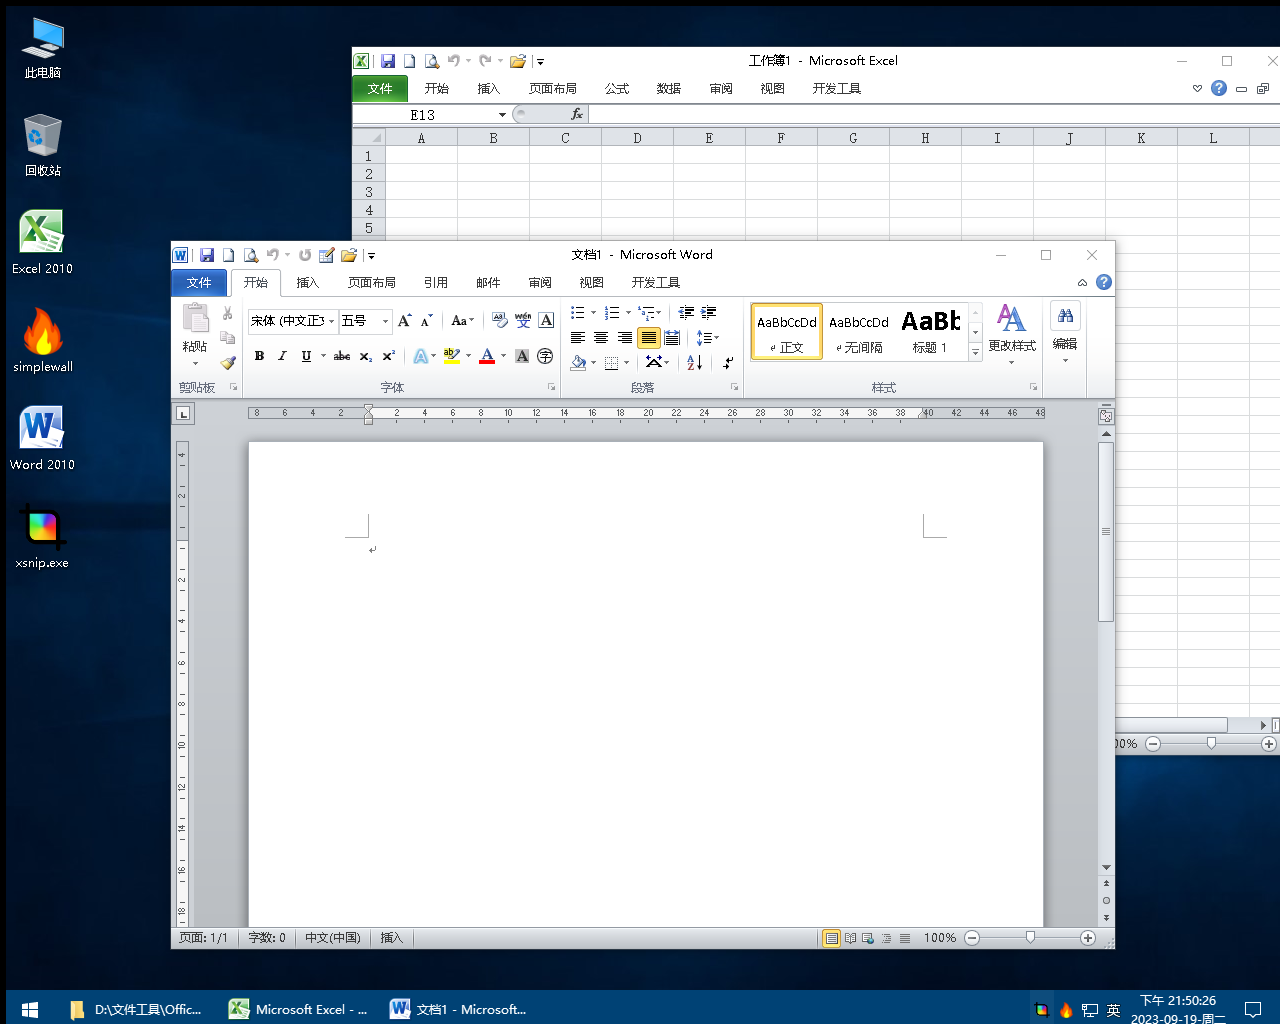Click the Grow Font icon

click(405, 321)
